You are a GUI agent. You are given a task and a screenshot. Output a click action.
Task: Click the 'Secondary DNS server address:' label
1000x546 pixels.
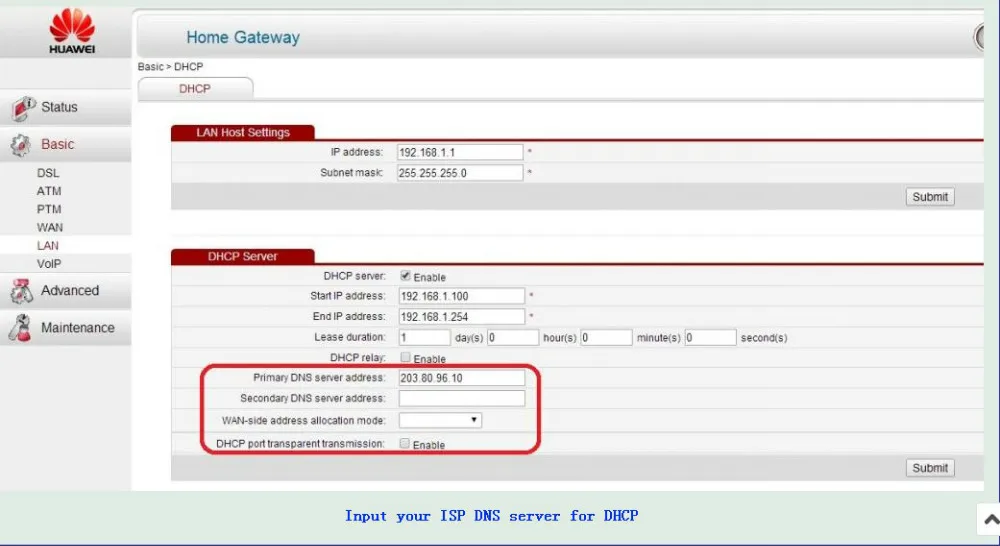312,398
